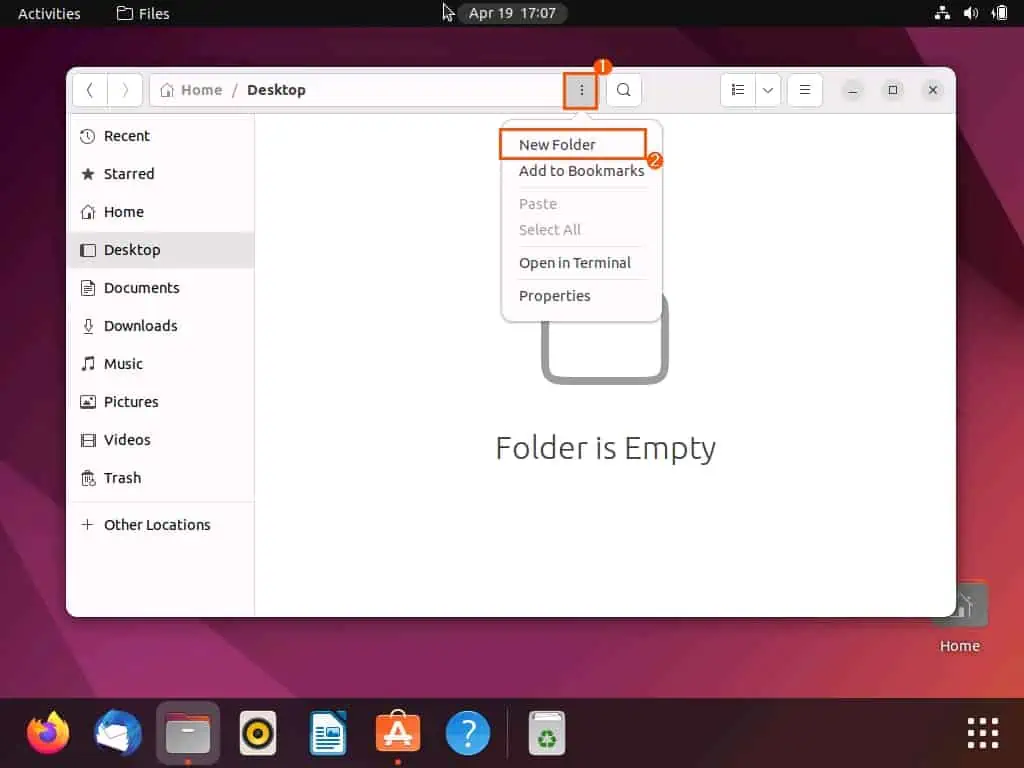Go to Starred items in sidebar

(x=129, y=174)
